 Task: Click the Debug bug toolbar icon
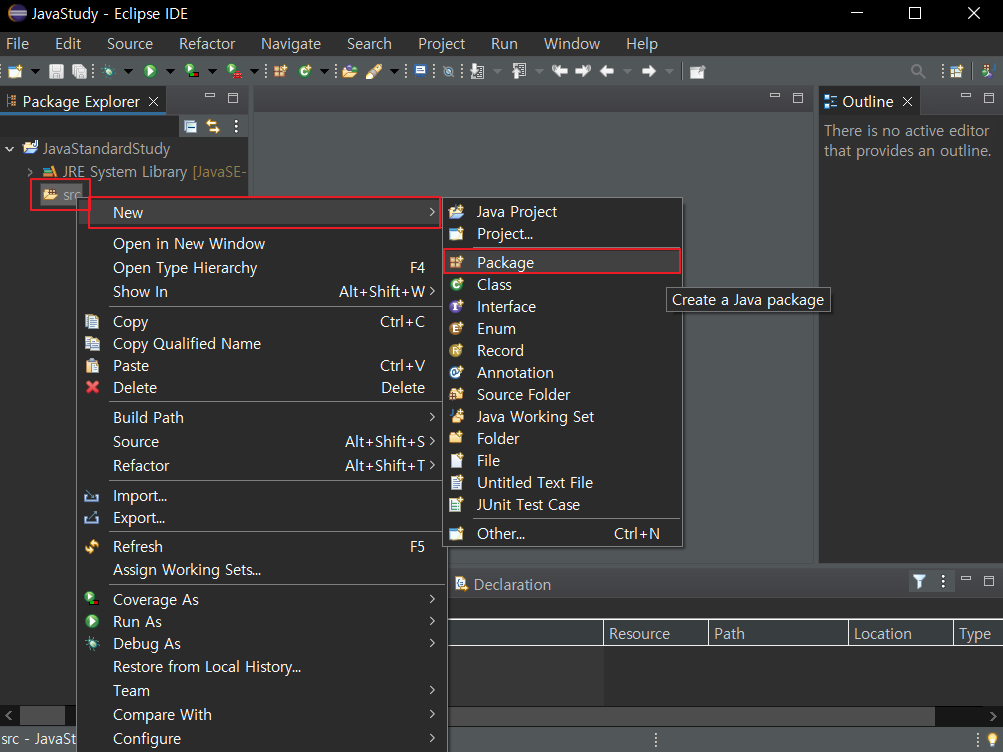[108, 72]
